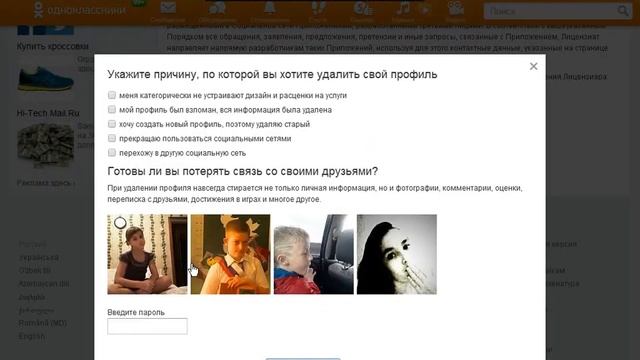The width and height of the screenshot is (640, 360).
Task: Check 'перехожу в другую социальную сеть' reason
Action: pos(112,153)
